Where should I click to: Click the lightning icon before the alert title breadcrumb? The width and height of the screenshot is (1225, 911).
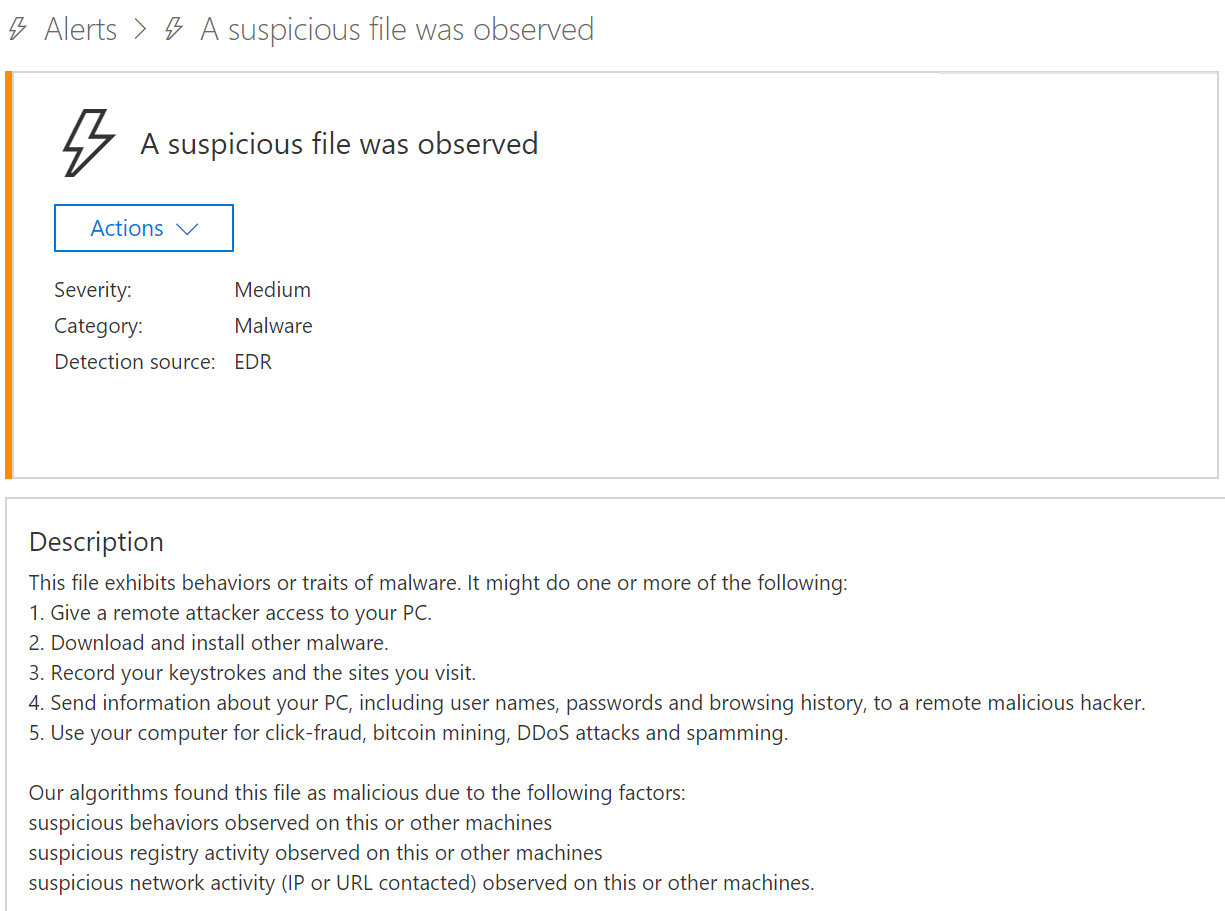coord(172,29)
